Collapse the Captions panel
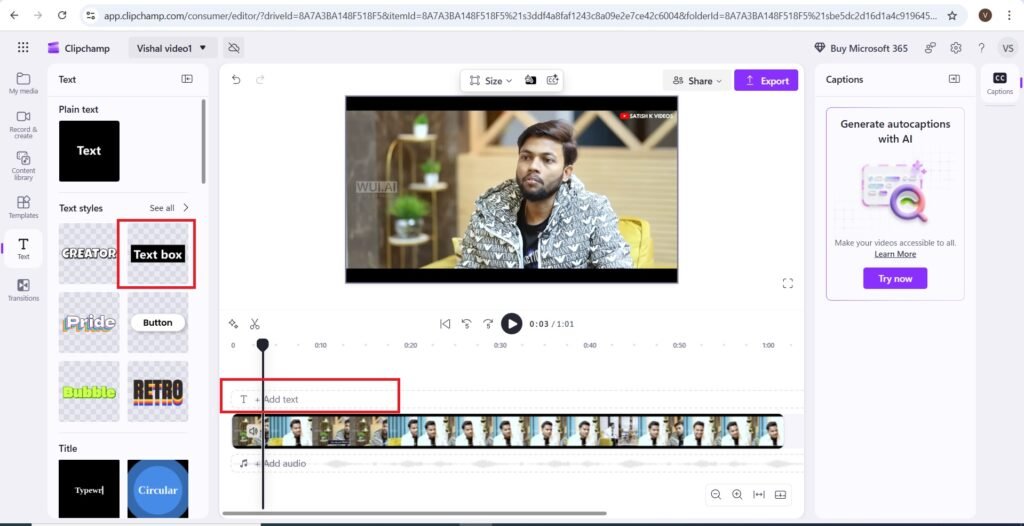Image resolution: width=1024 pixels, height=526 pixels. pos(954,79)
